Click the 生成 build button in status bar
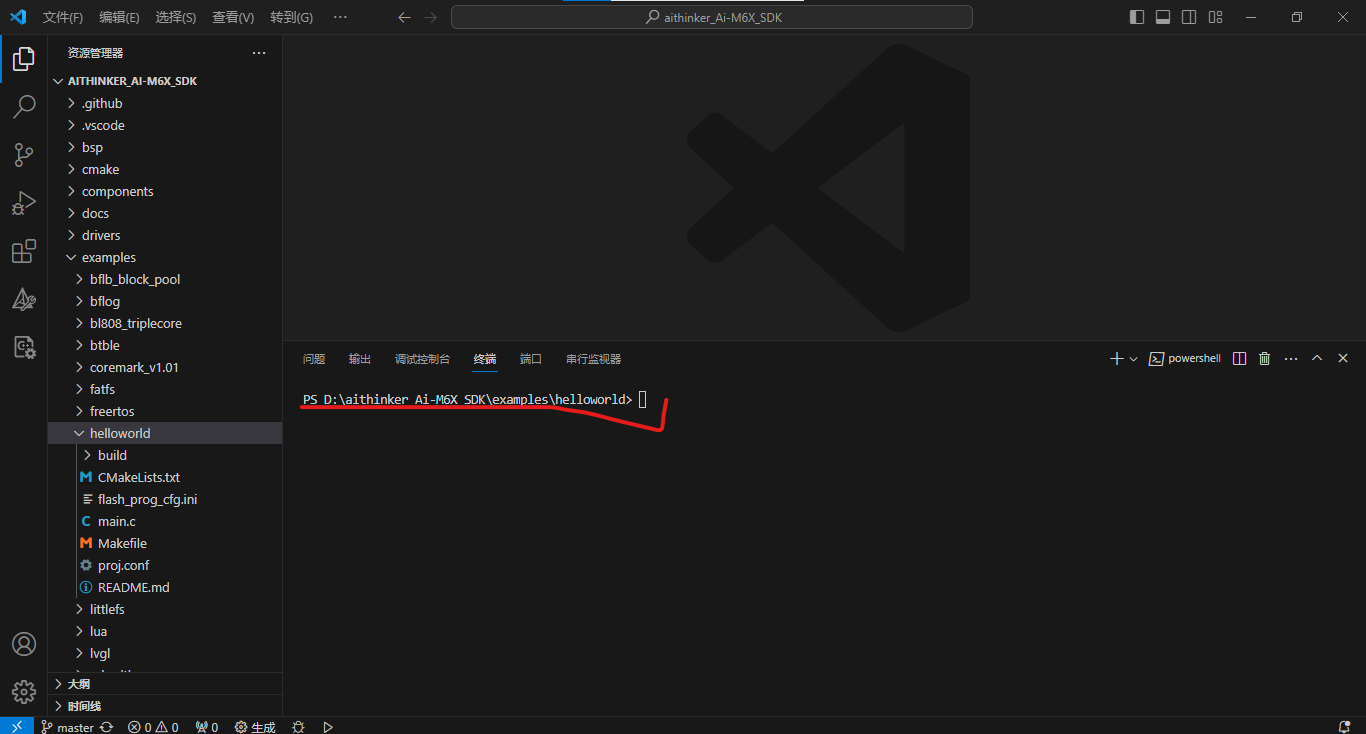 click(x=254, y=727)
